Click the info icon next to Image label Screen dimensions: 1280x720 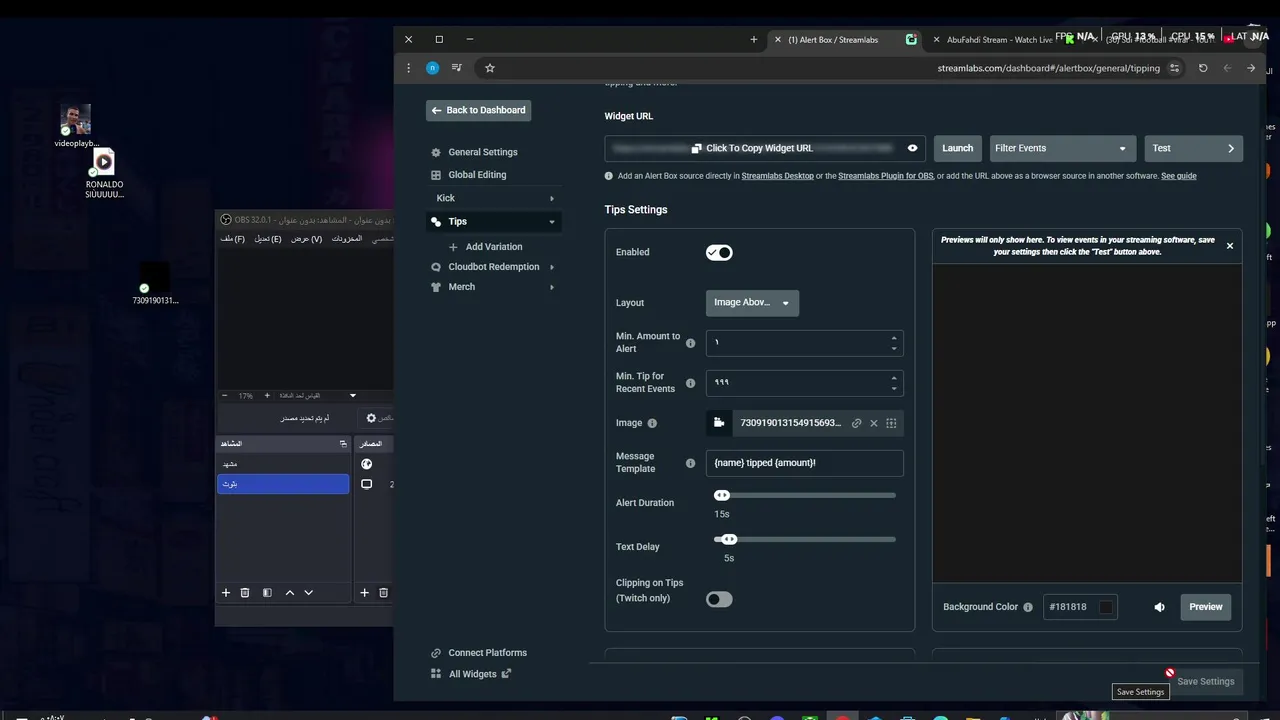[652, 423]
